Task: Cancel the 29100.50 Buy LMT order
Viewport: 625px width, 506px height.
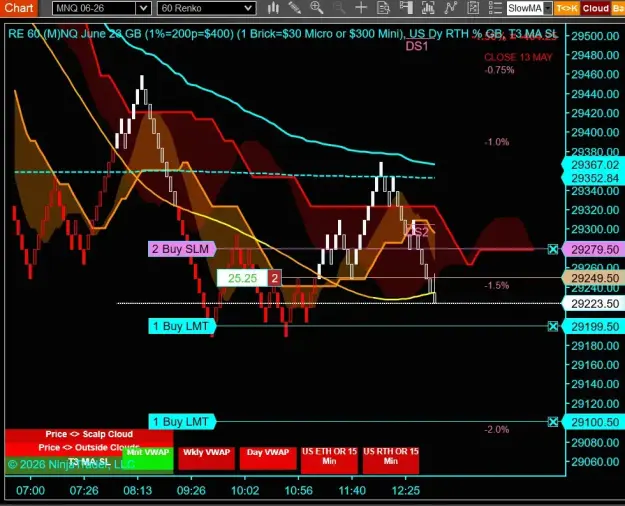Action: coord(553,422)
